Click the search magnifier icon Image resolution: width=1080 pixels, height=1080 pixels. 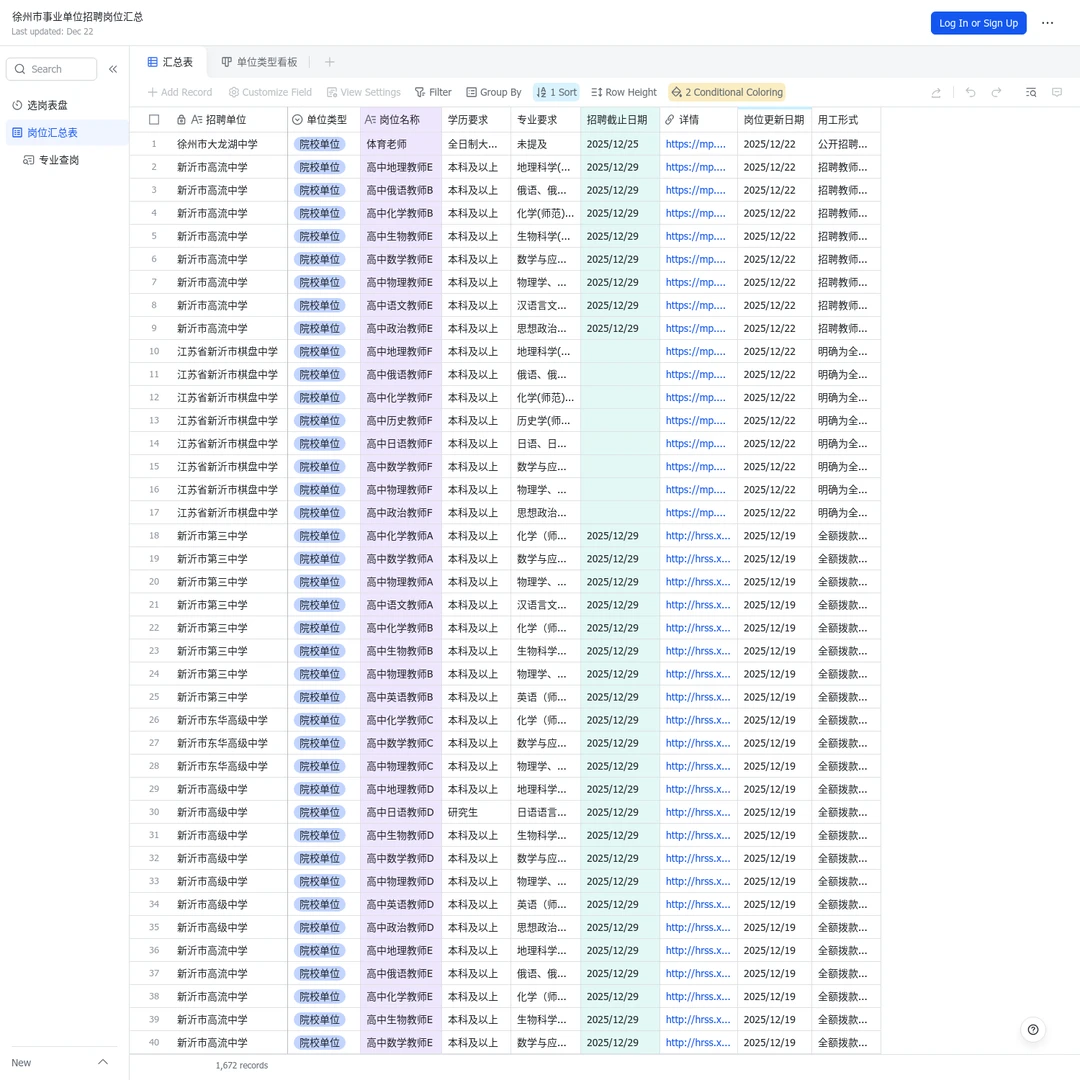tap(20, 69)
